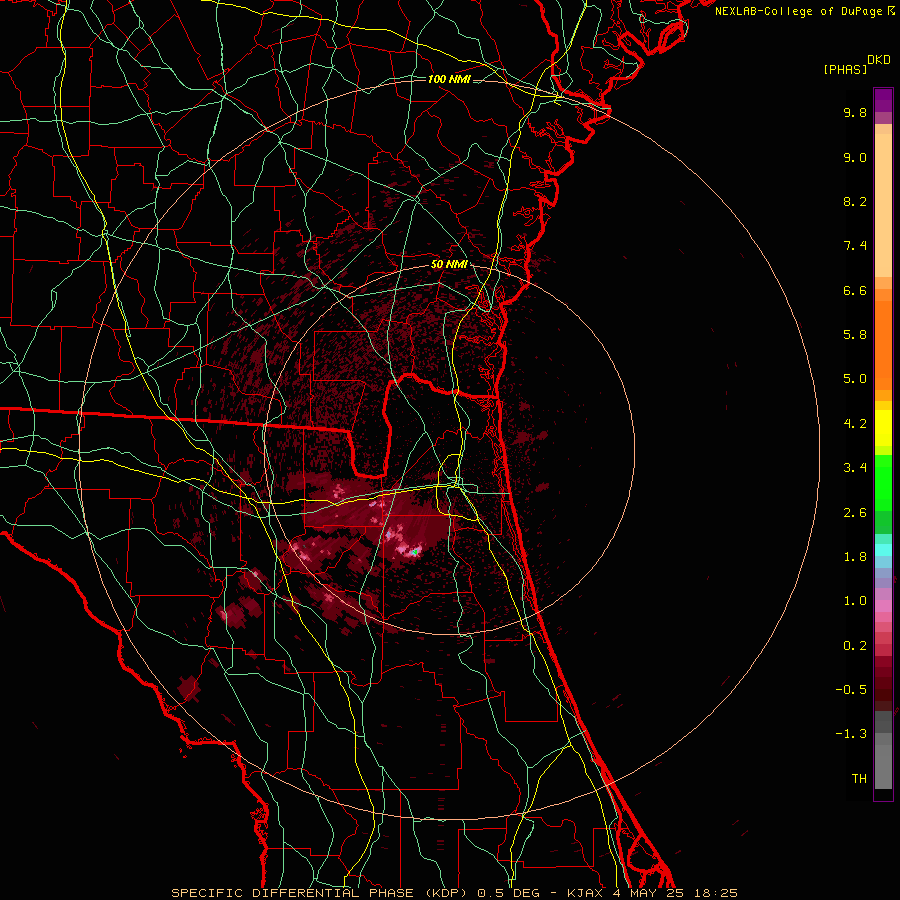
Task: Click the 9.0 value on the color scale
Action: (x=855, y=157)
